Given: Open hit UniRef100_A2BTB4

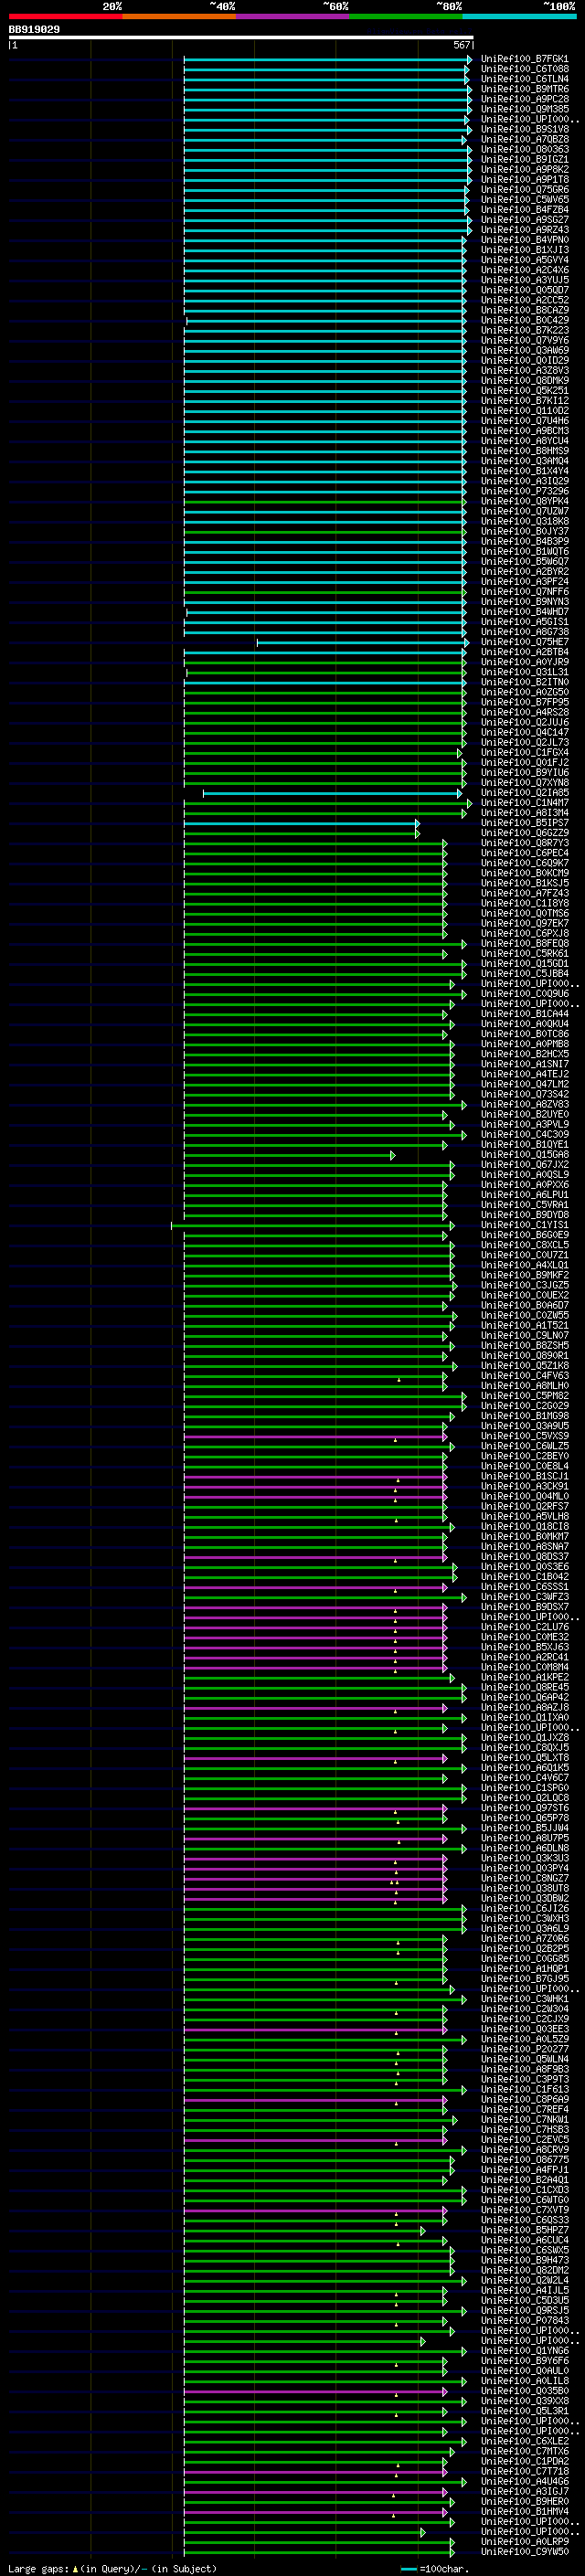Looking at the screenshot, I should [524, 652].
